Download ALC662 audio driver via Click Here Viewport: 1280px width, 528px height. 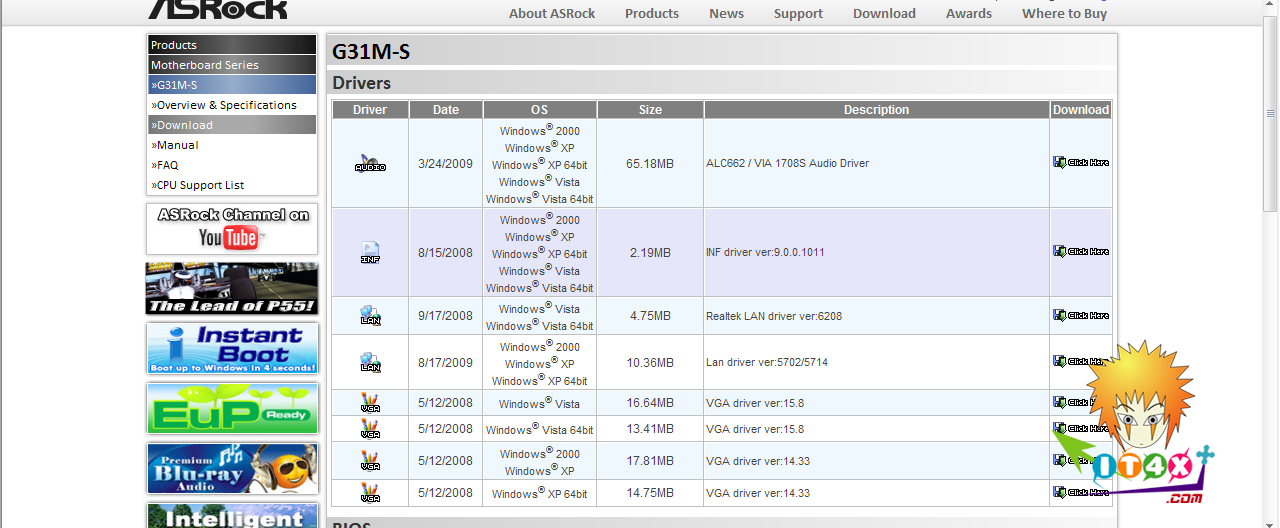point(1081,162)
